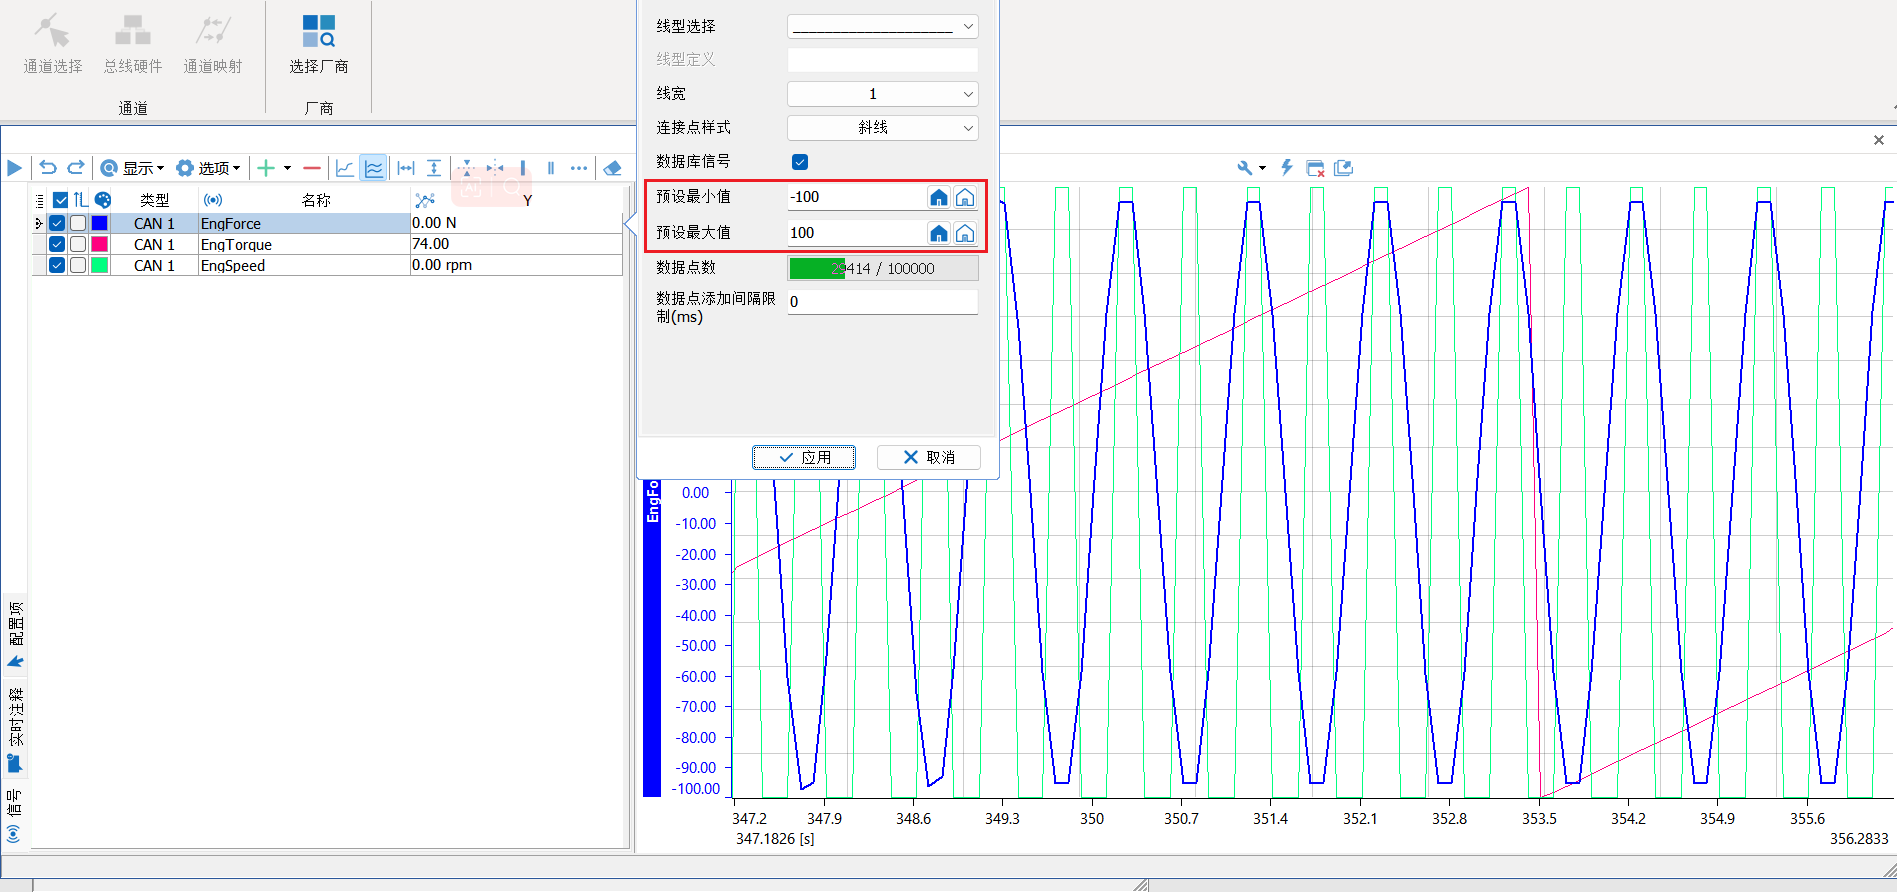Screen dimensions: 1897x892
Task: Check the second checkbox of EngForce row
Action: pyautogui.click(x=78, y=223)
